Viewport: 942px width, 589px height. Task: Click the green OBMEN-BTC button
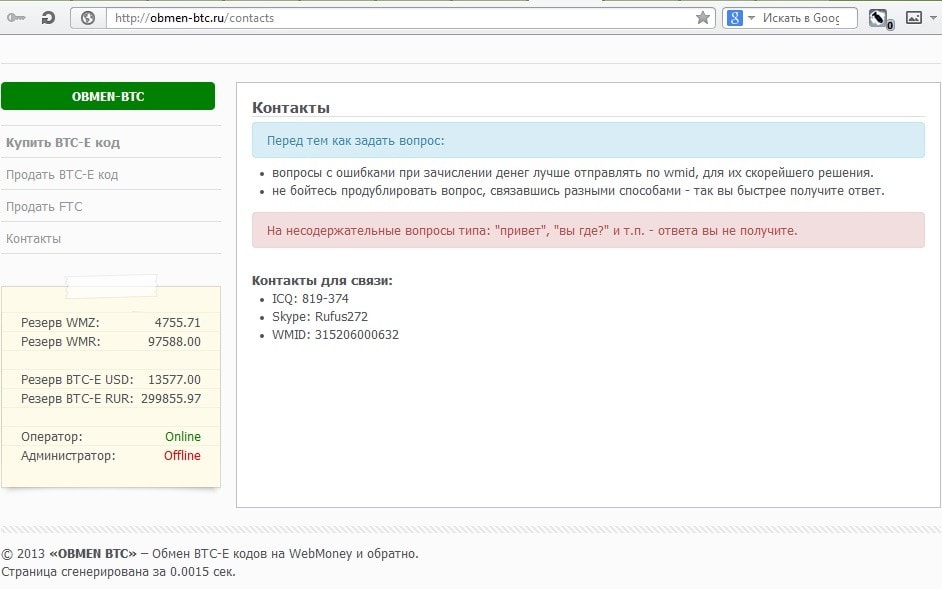tap(108, 96)
